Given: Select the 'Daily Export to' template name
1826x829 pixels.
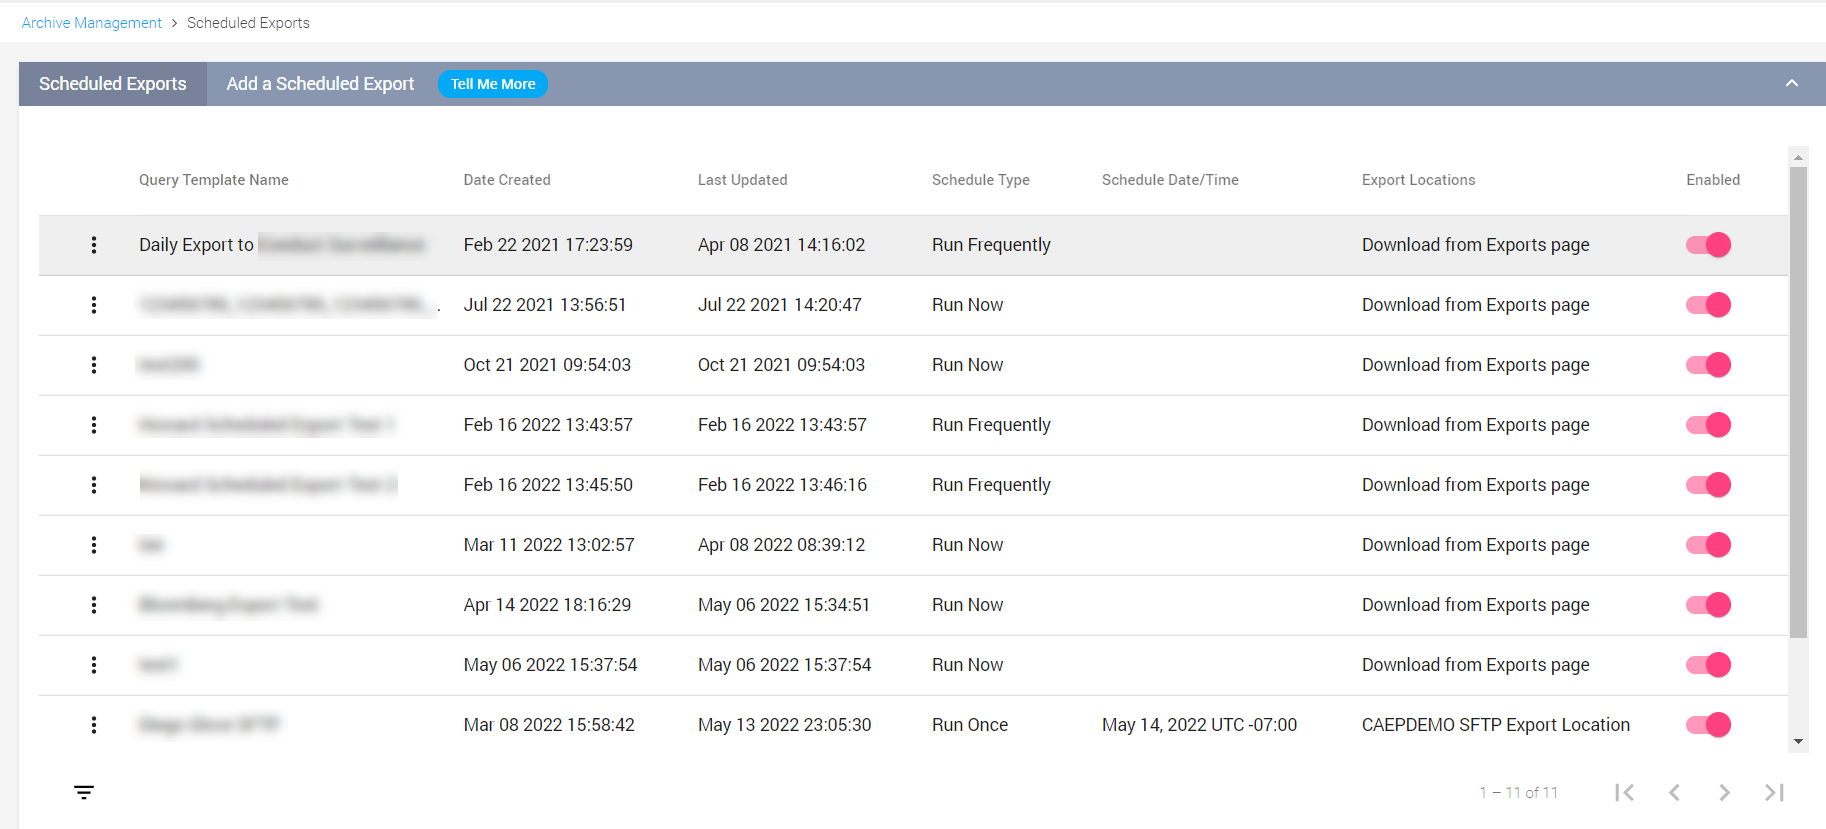Looking at the screenshot, I should (x=197, y=245).
